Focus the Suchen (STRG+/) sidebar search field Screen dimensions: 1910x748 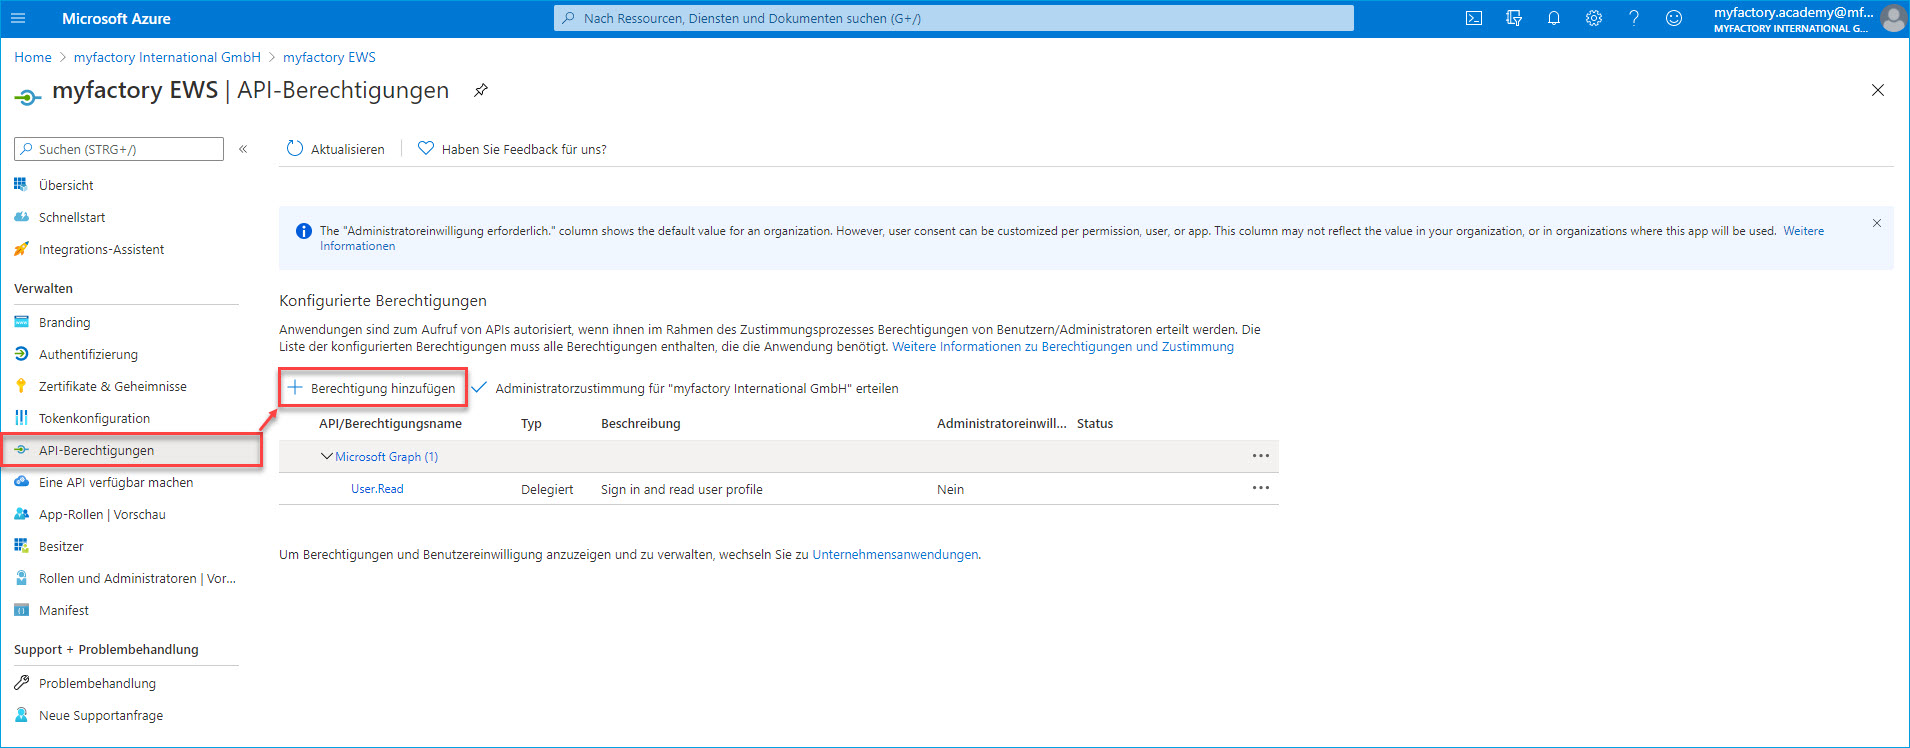pyautogui.click(x=119, y=149)
